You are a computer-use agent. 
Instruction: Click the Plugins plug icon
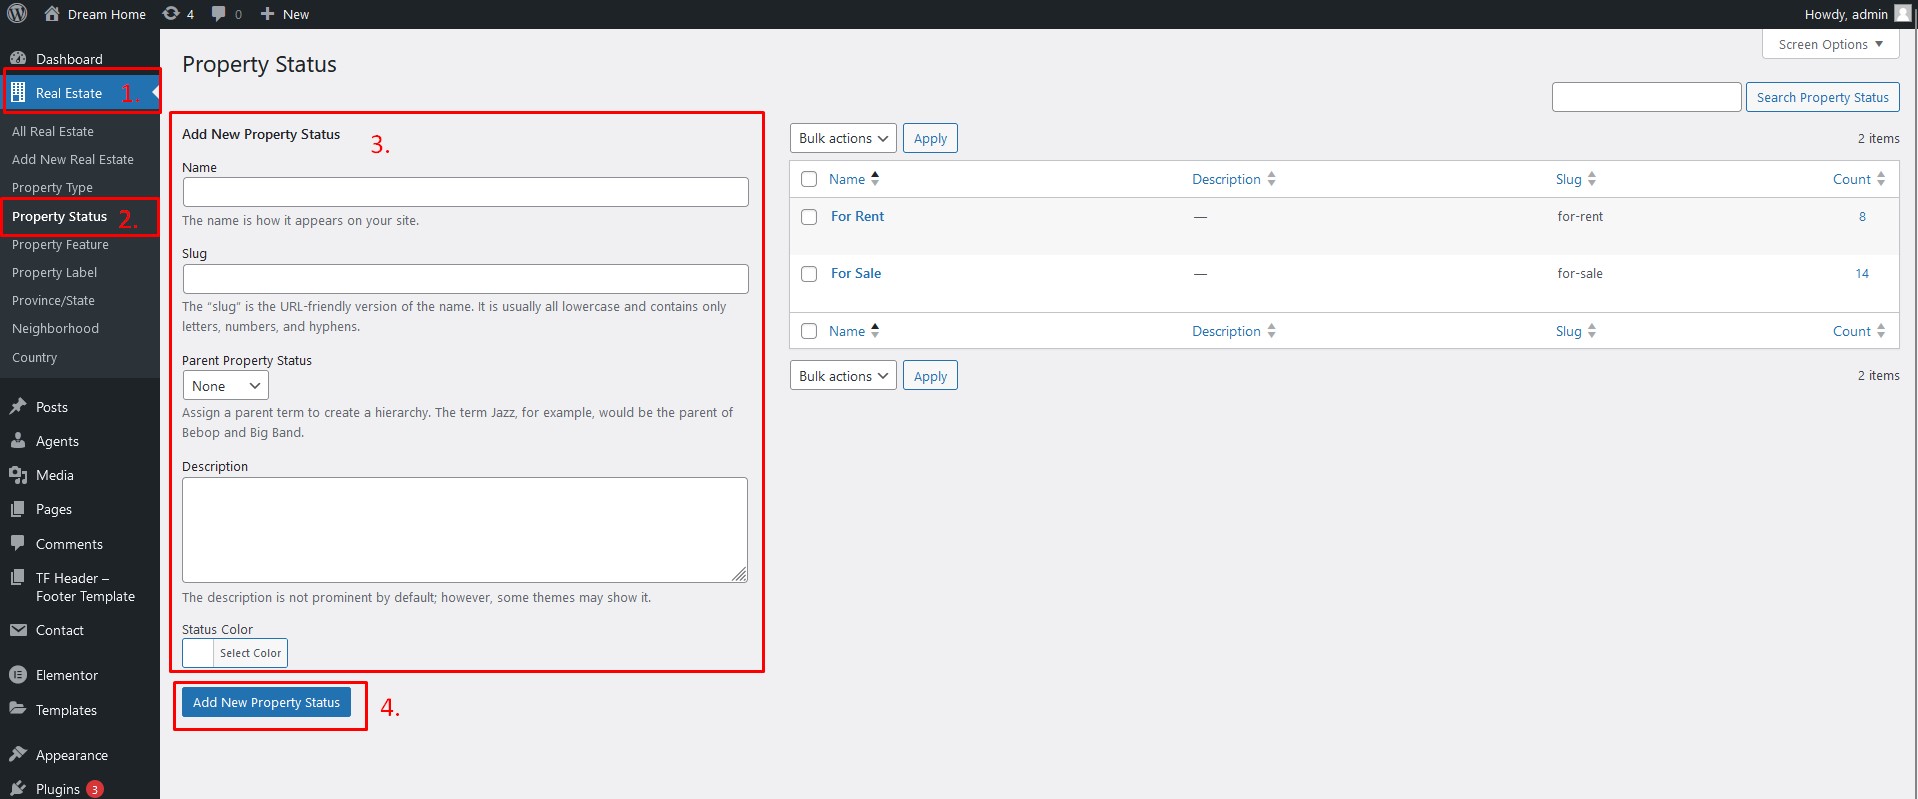(x=18, y=788)
